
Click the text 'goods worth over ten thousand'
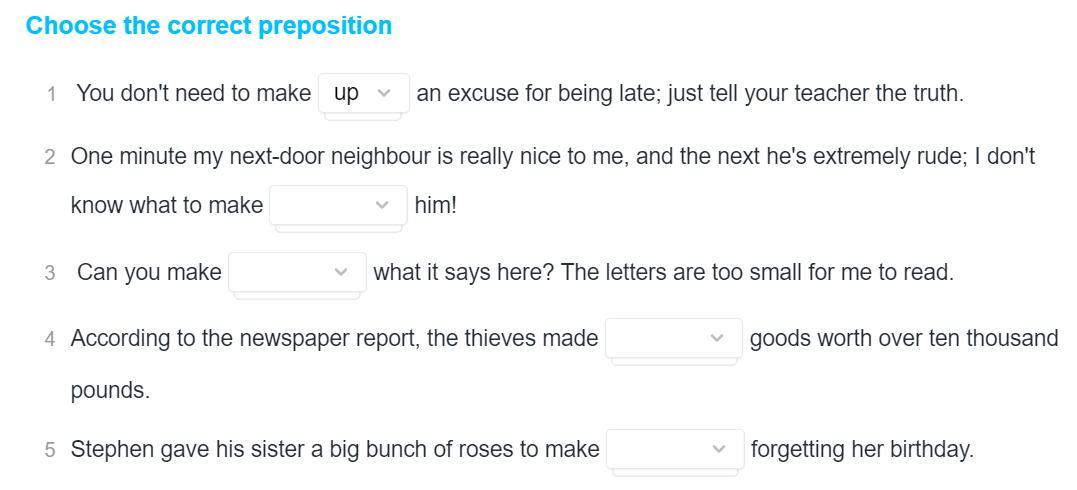click(904, 338)
